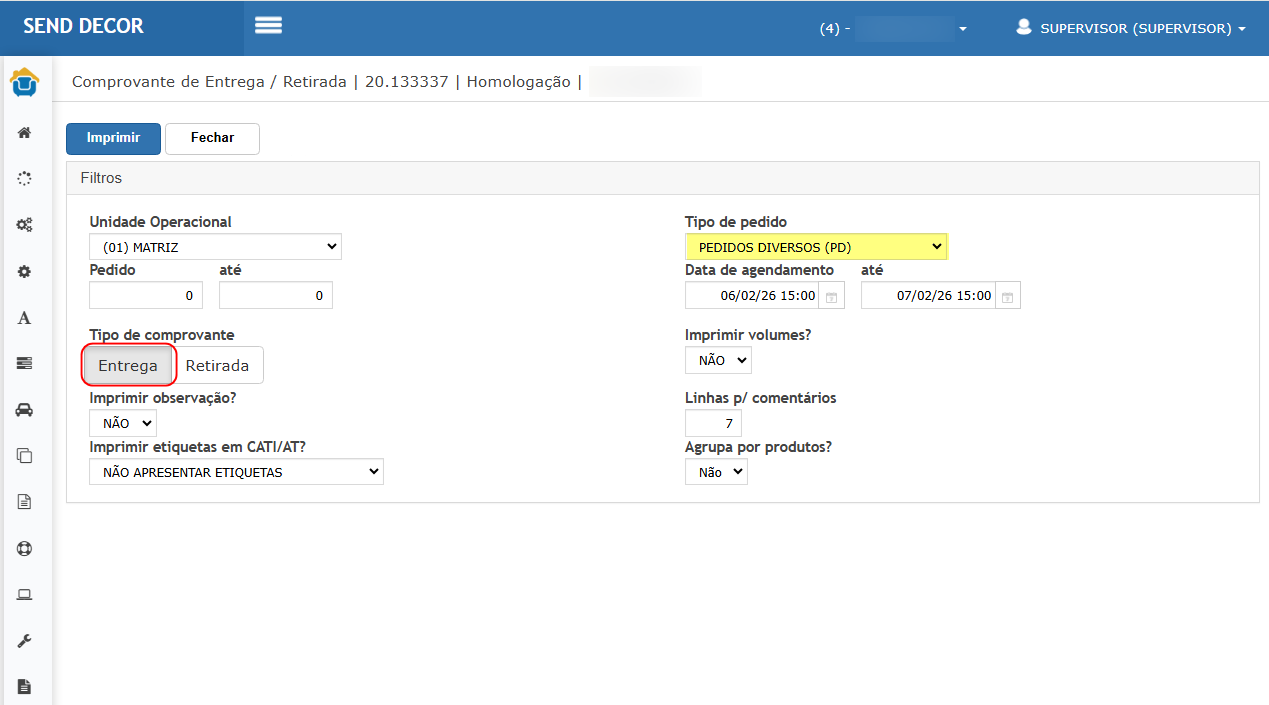The image size is (1269, 705).
Task: Open the company selector (4) menu
Action: coord(893,28)
